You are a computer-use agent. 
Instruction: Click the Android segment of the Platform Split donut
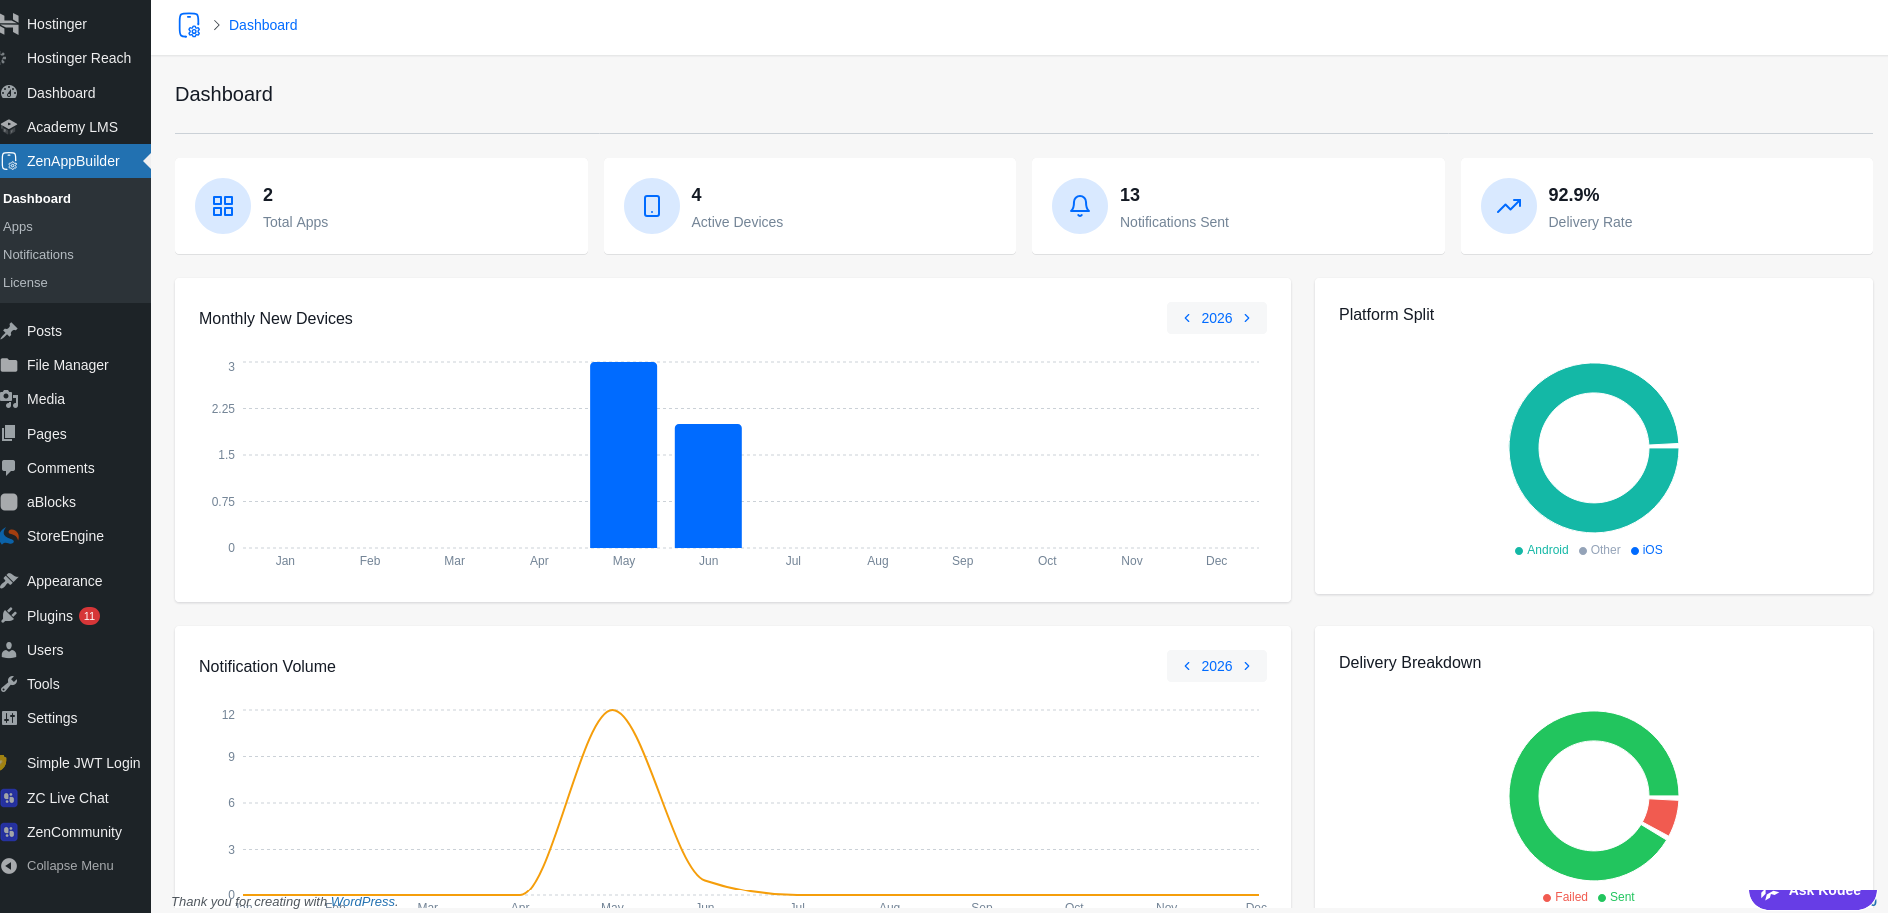[x=1524, y=448]
